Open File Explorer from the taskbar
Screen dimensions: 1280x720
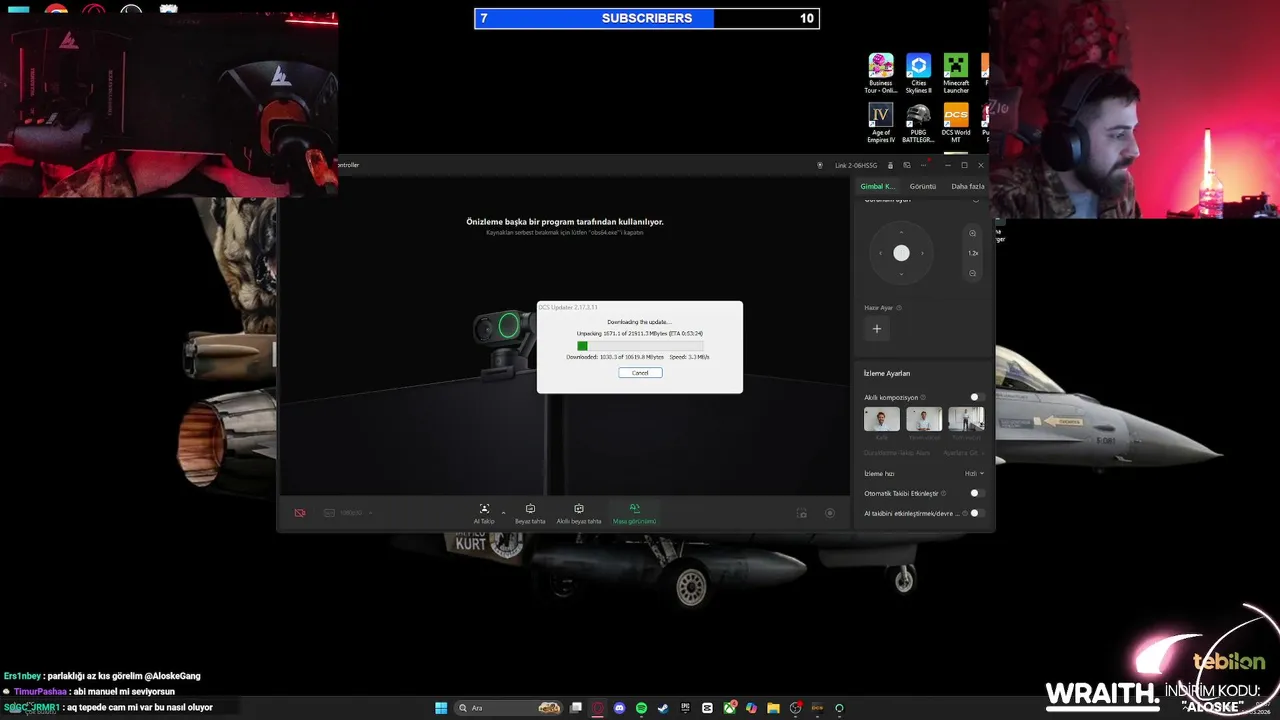(773, 708)
